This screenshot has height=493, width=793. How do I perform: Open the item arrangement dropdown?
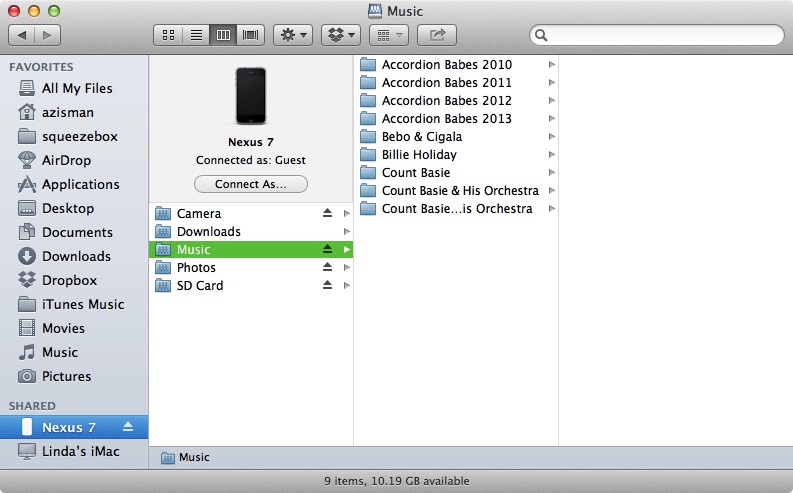pos(388,35)
